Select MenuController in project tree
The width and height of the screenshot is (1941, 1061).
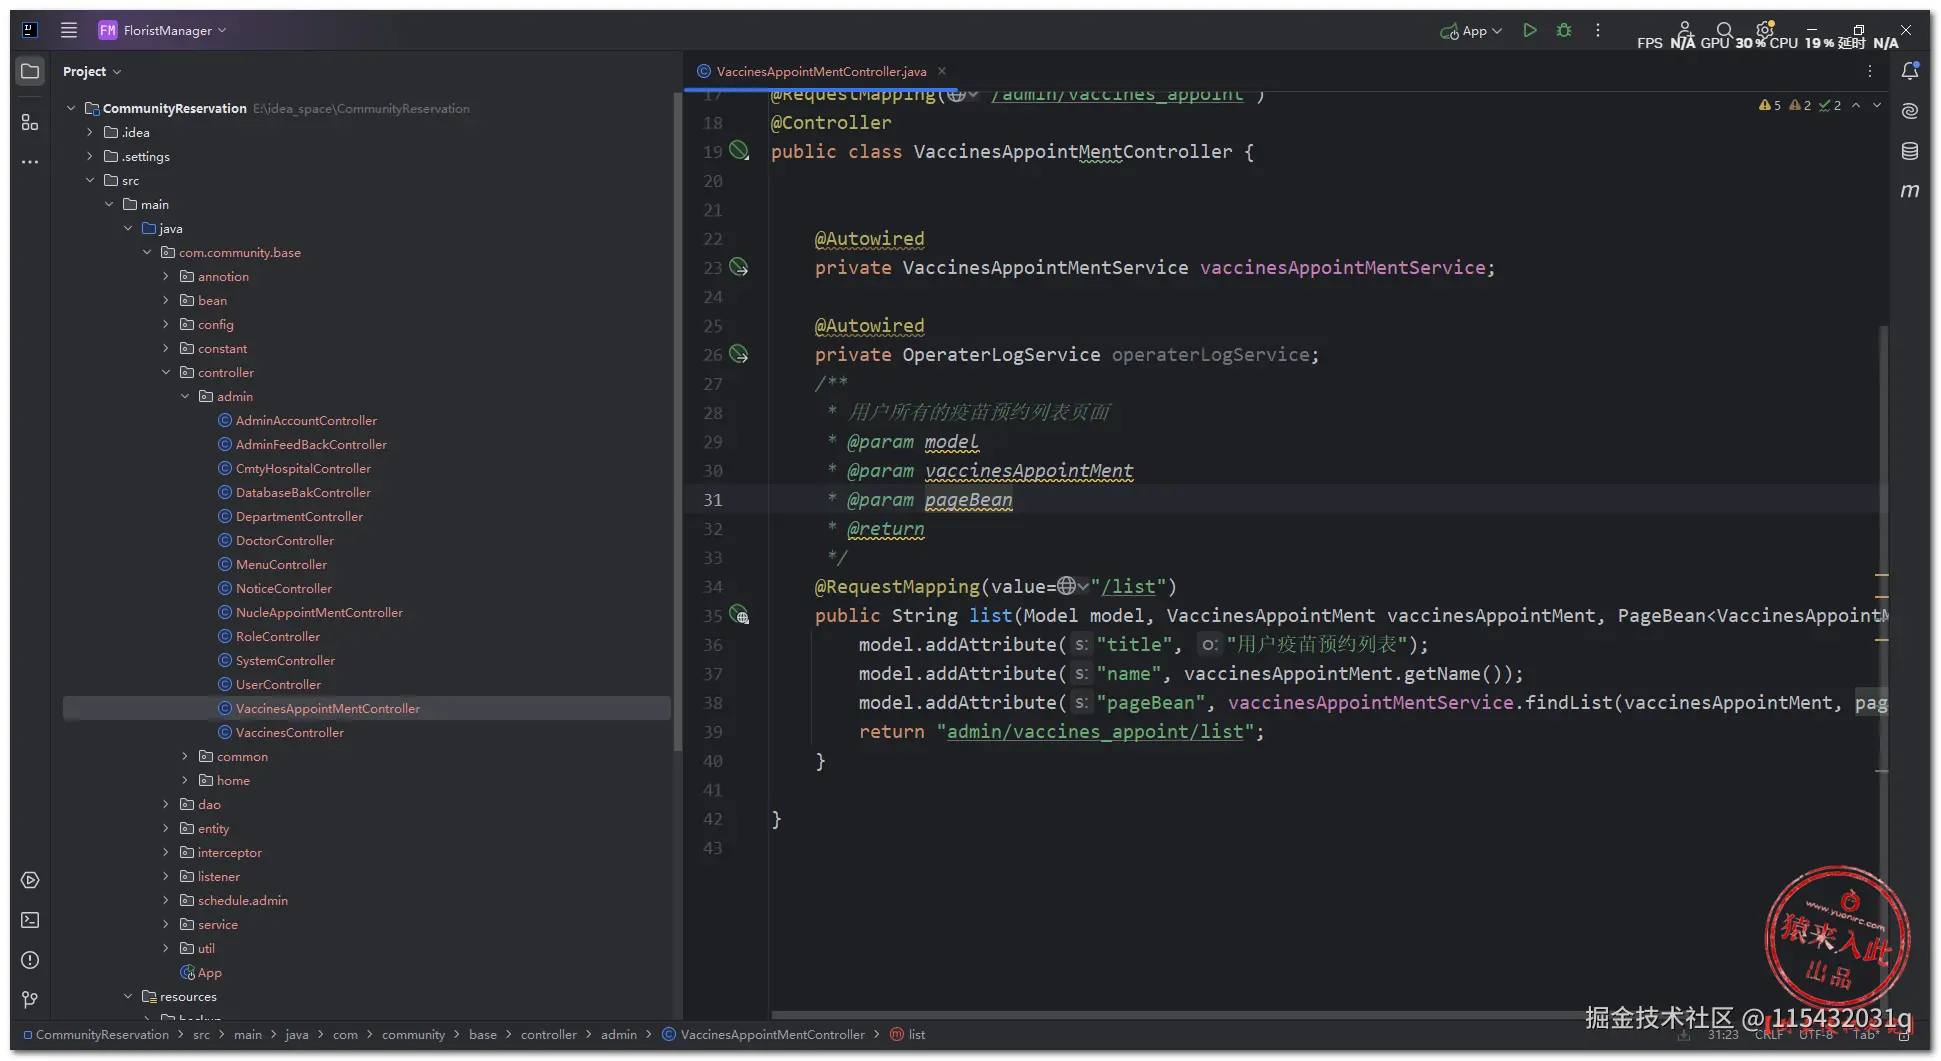[x=281, y=564]
